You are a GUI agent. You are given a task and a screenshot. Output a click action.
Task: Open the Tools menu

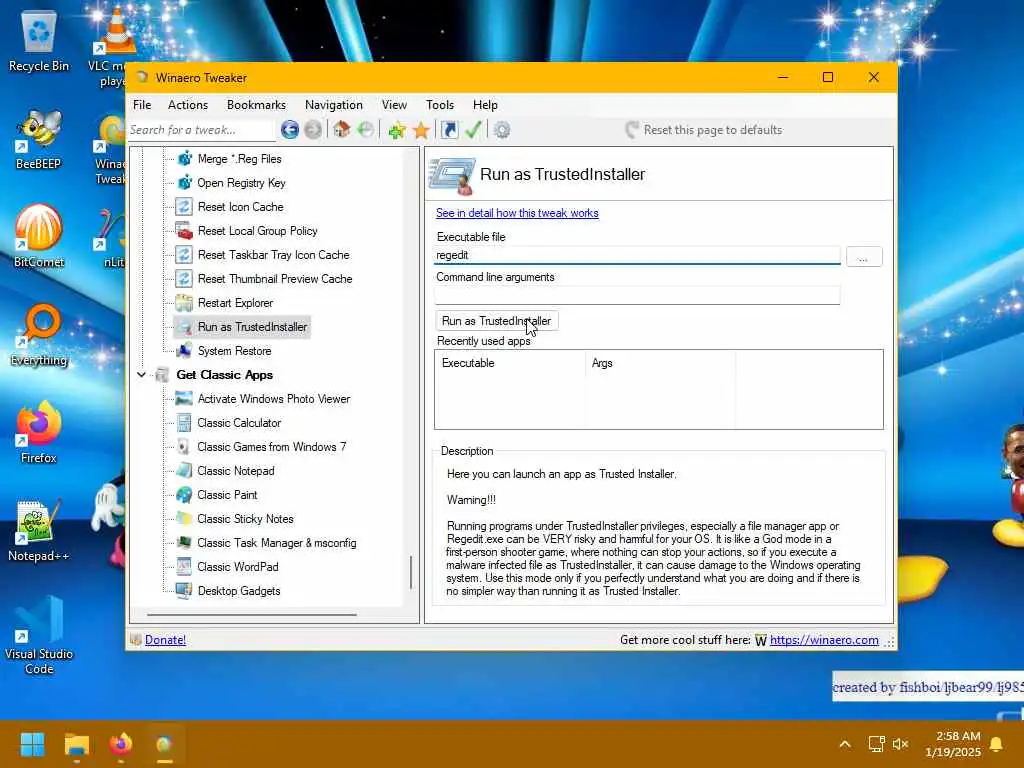pyautogui.click(x=440, y=105)
